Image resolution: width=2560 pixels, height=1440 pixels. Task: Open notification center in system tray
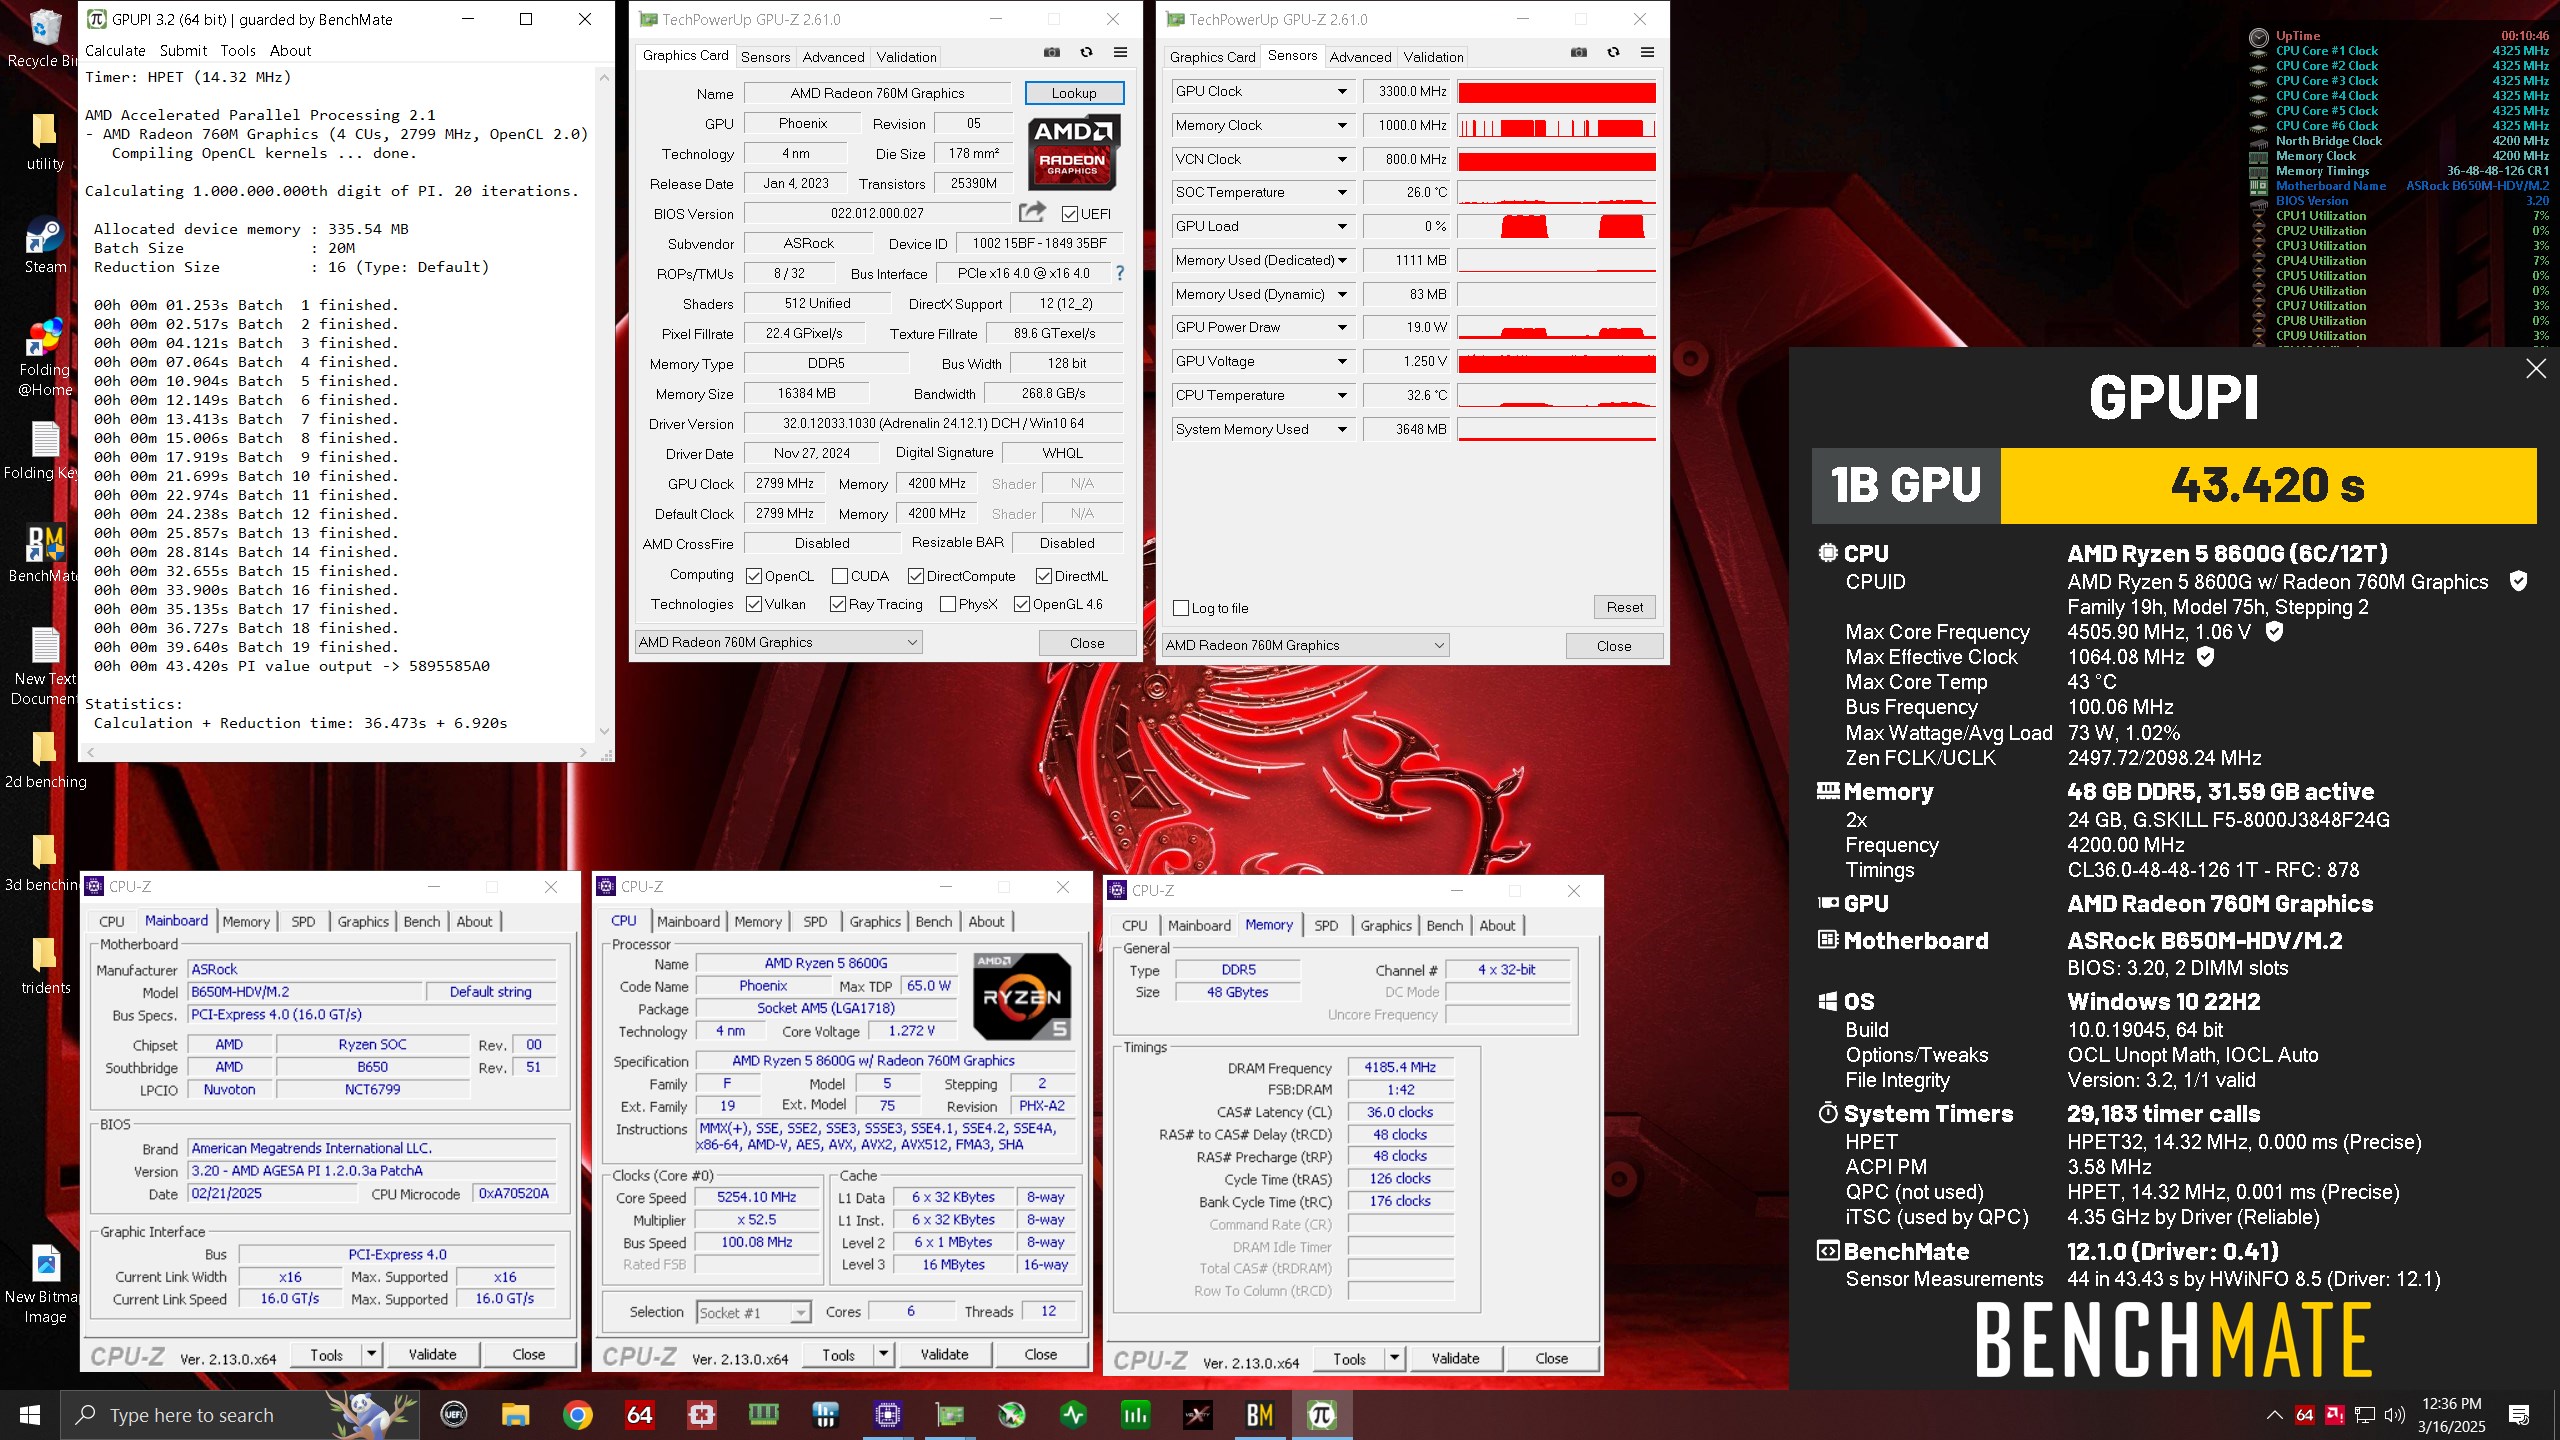pos(2519,1415)
